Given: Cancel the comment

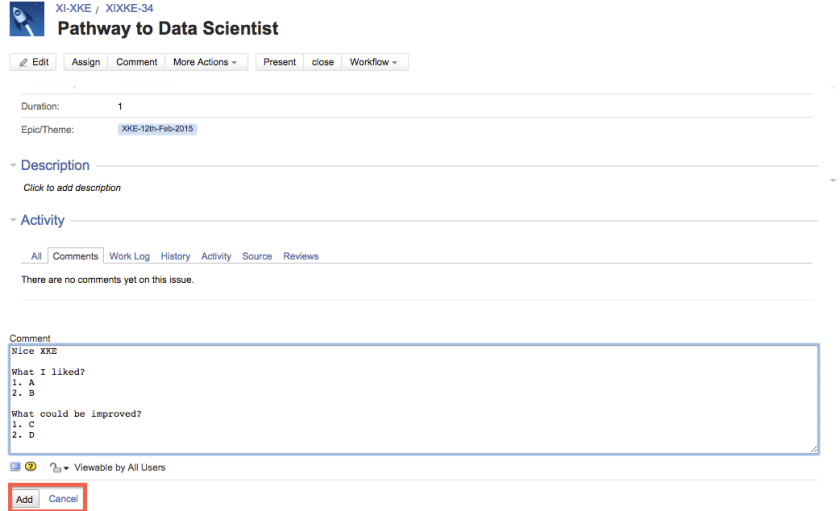Looking at the screenshot, I should 63,499.
